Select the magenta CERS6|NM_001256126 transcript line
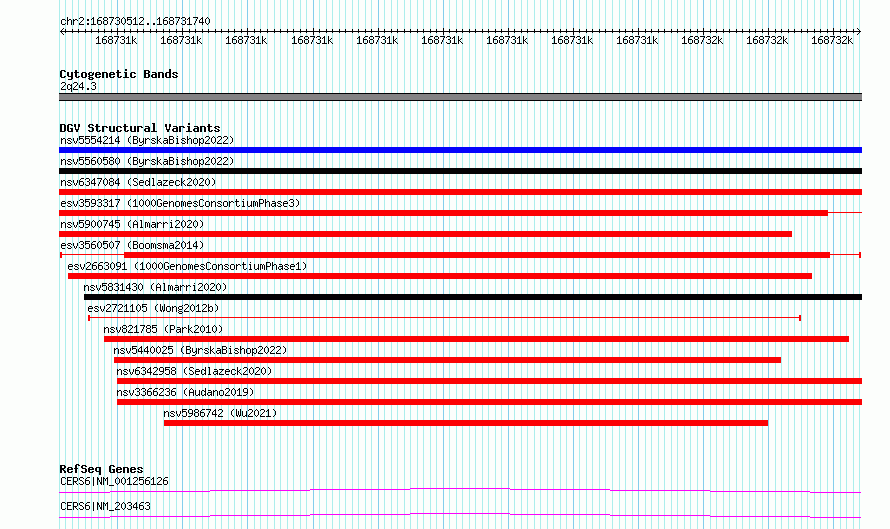This screenshot has width=890, height=529. (460, 490)
